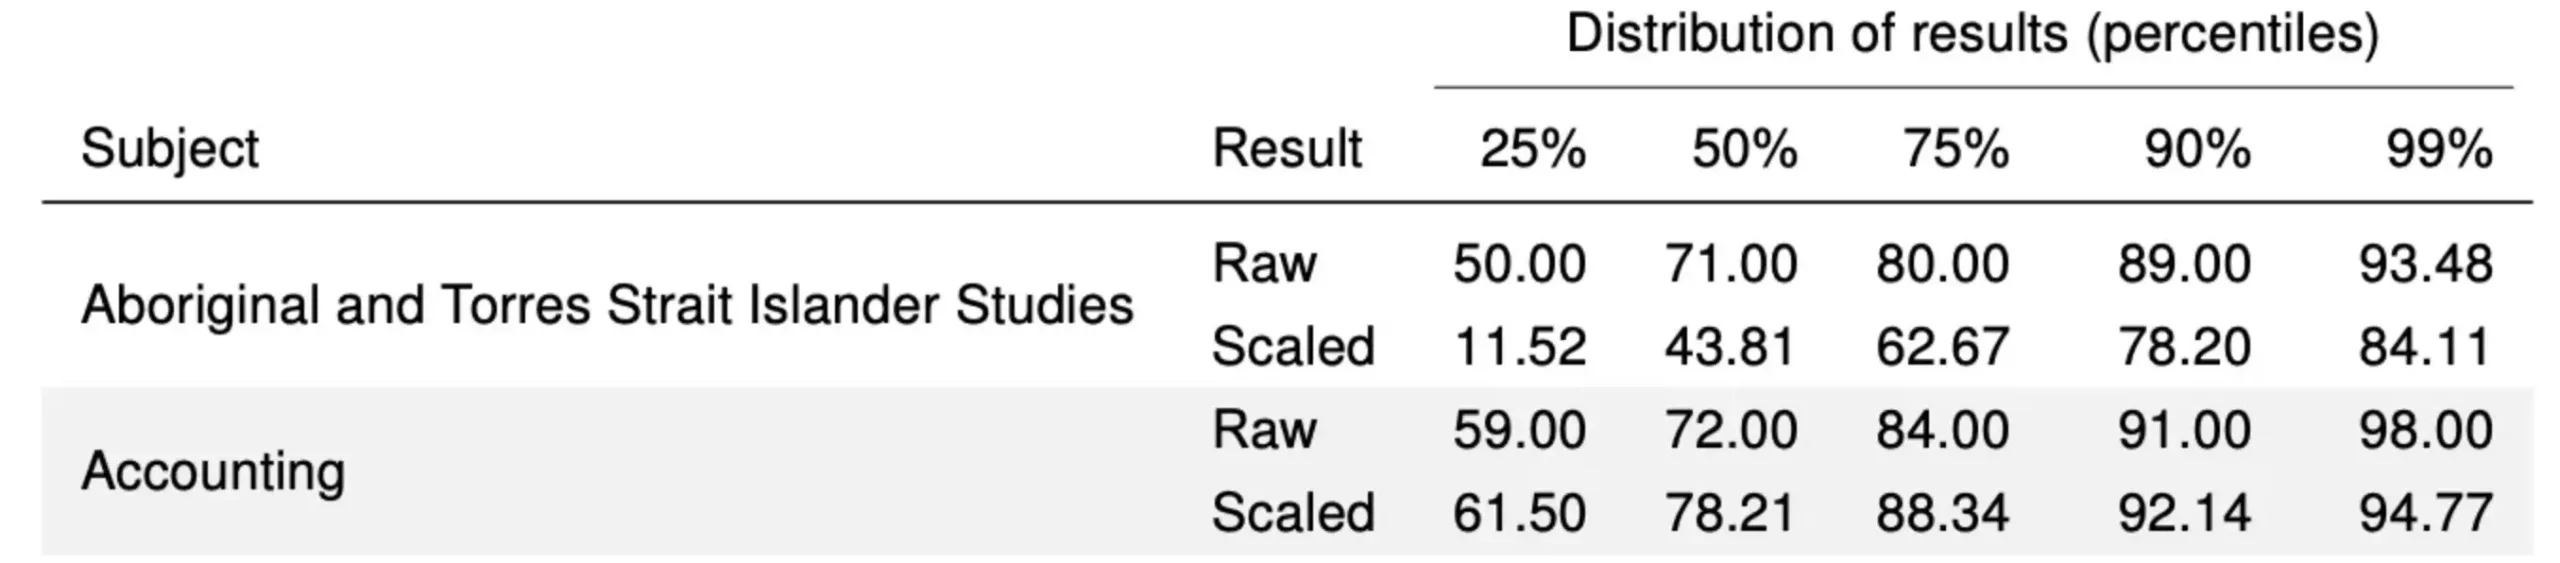The width and height of the screenshot is (2560, 563).
Task: Click the 90% percentile column header
Action: click(2197, 150)
